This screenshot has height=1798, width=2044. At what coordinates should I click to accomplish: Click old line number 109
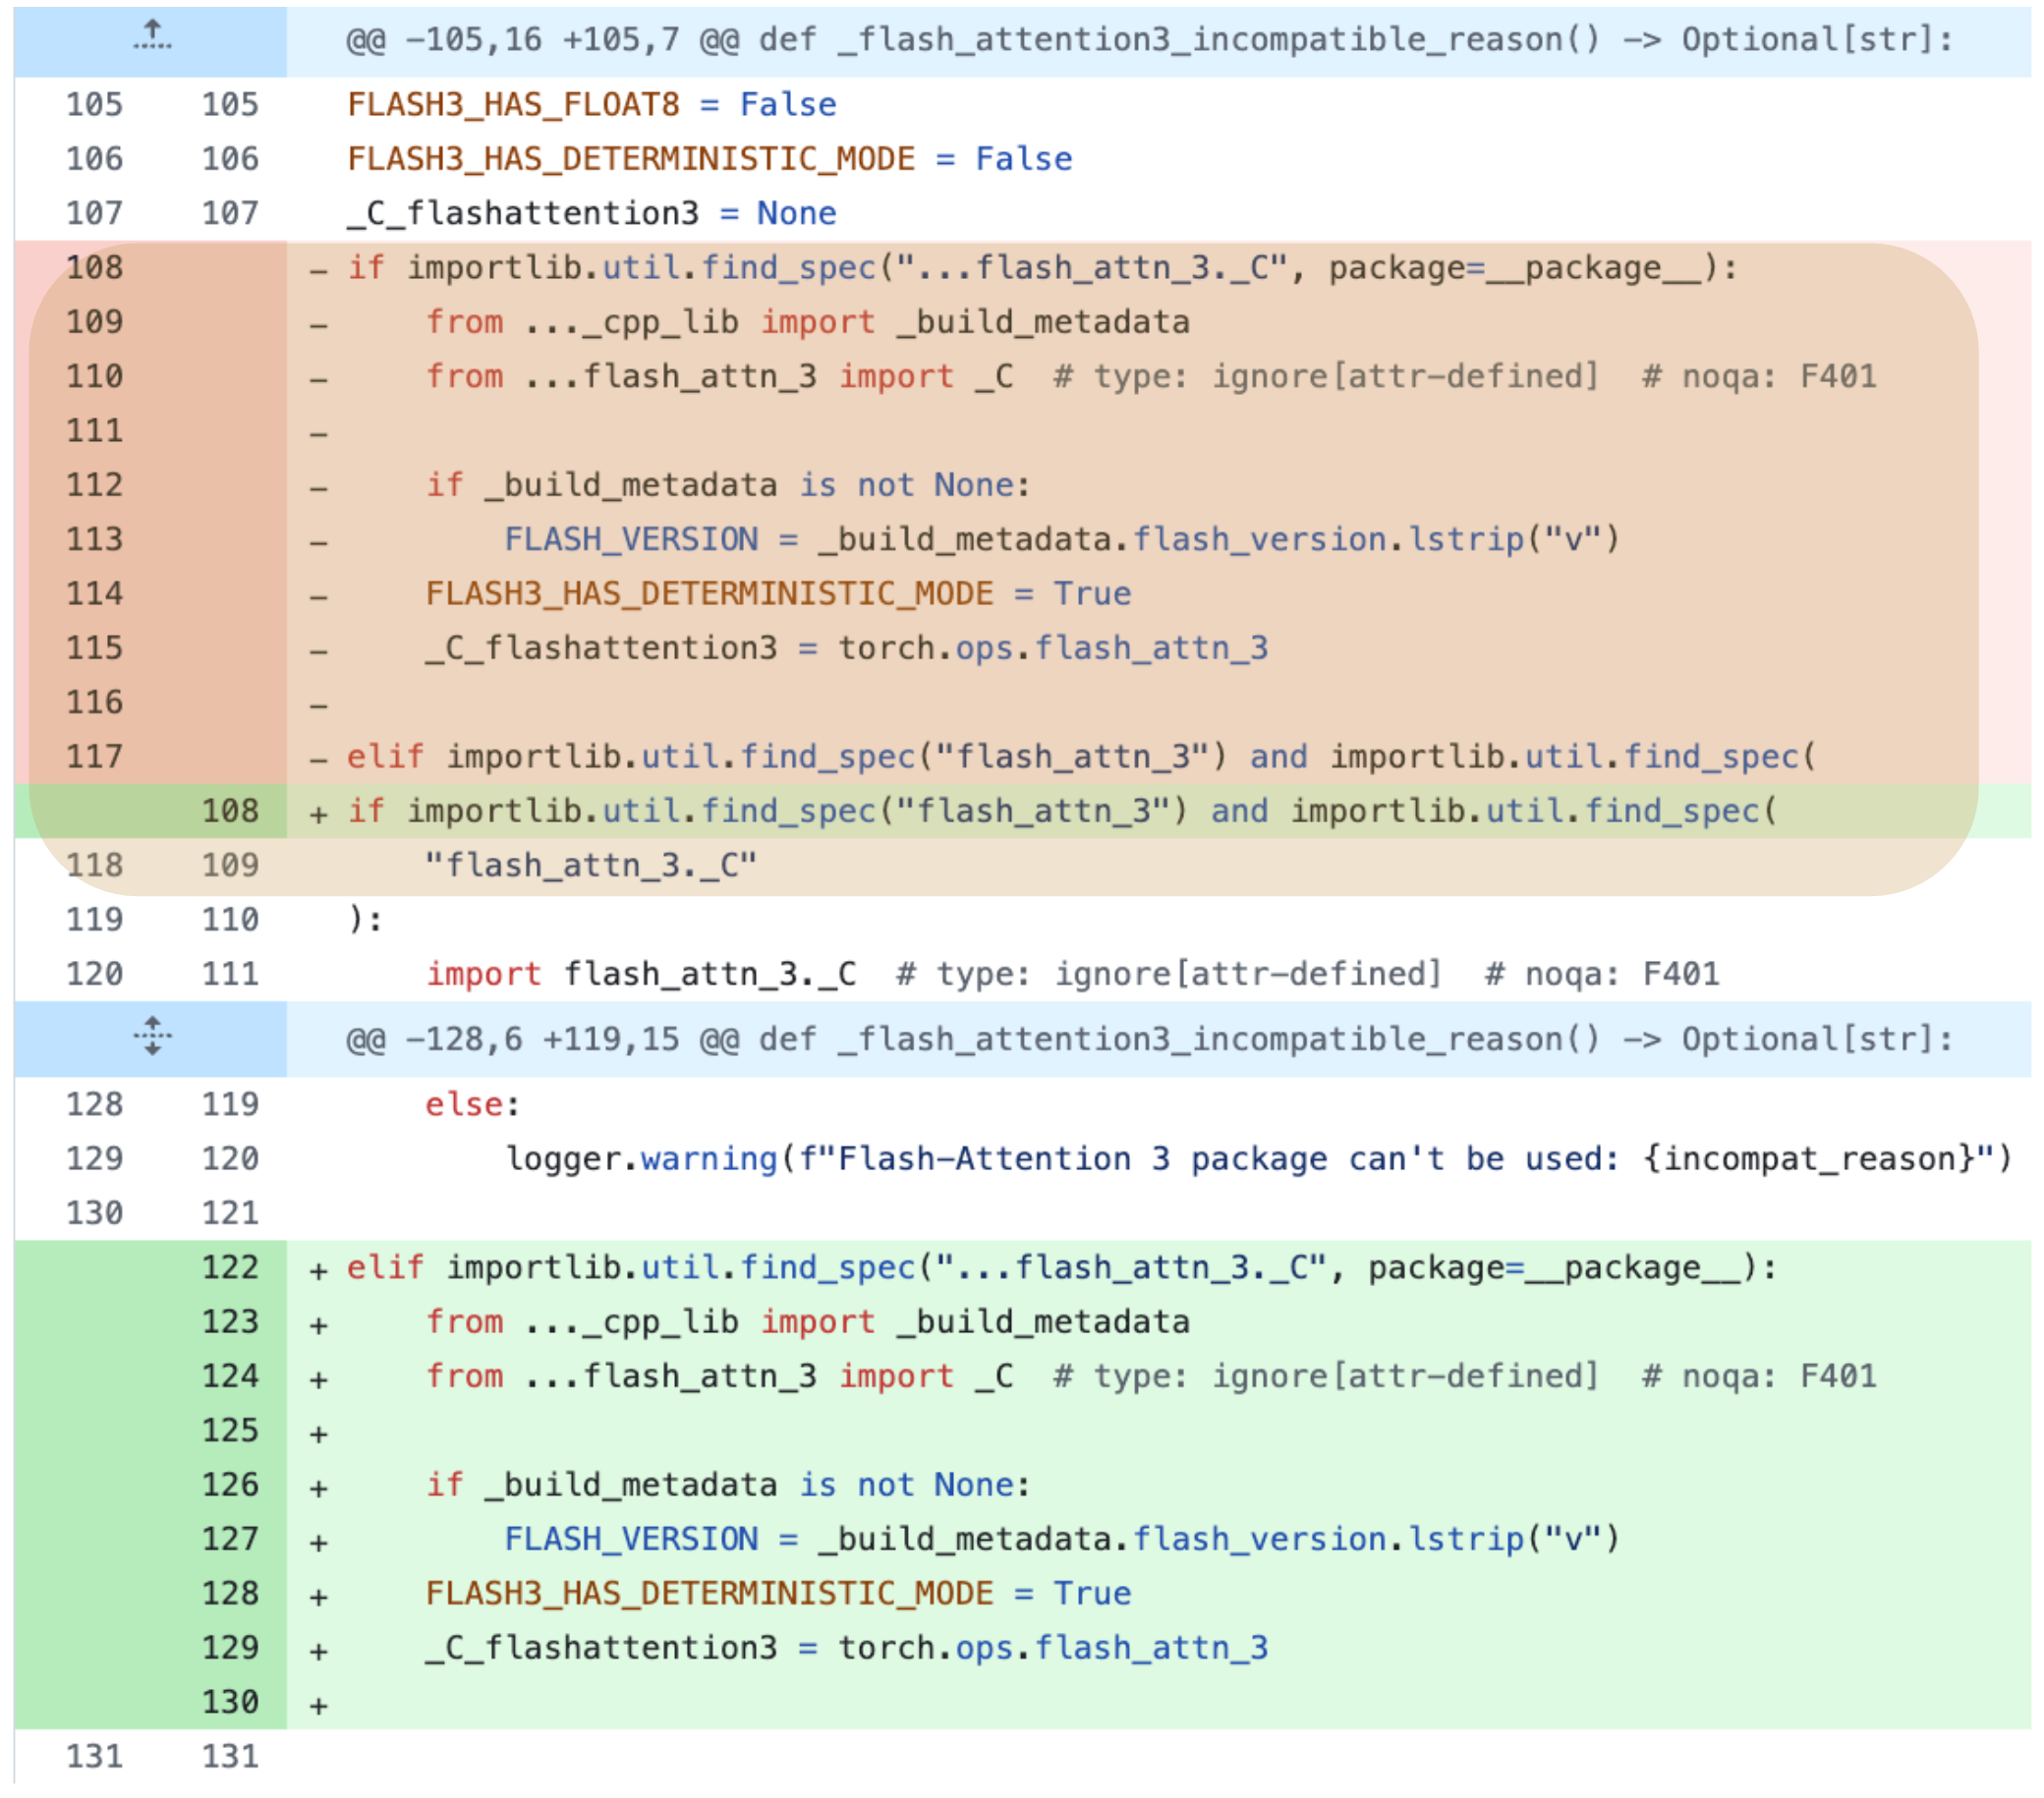94,322
